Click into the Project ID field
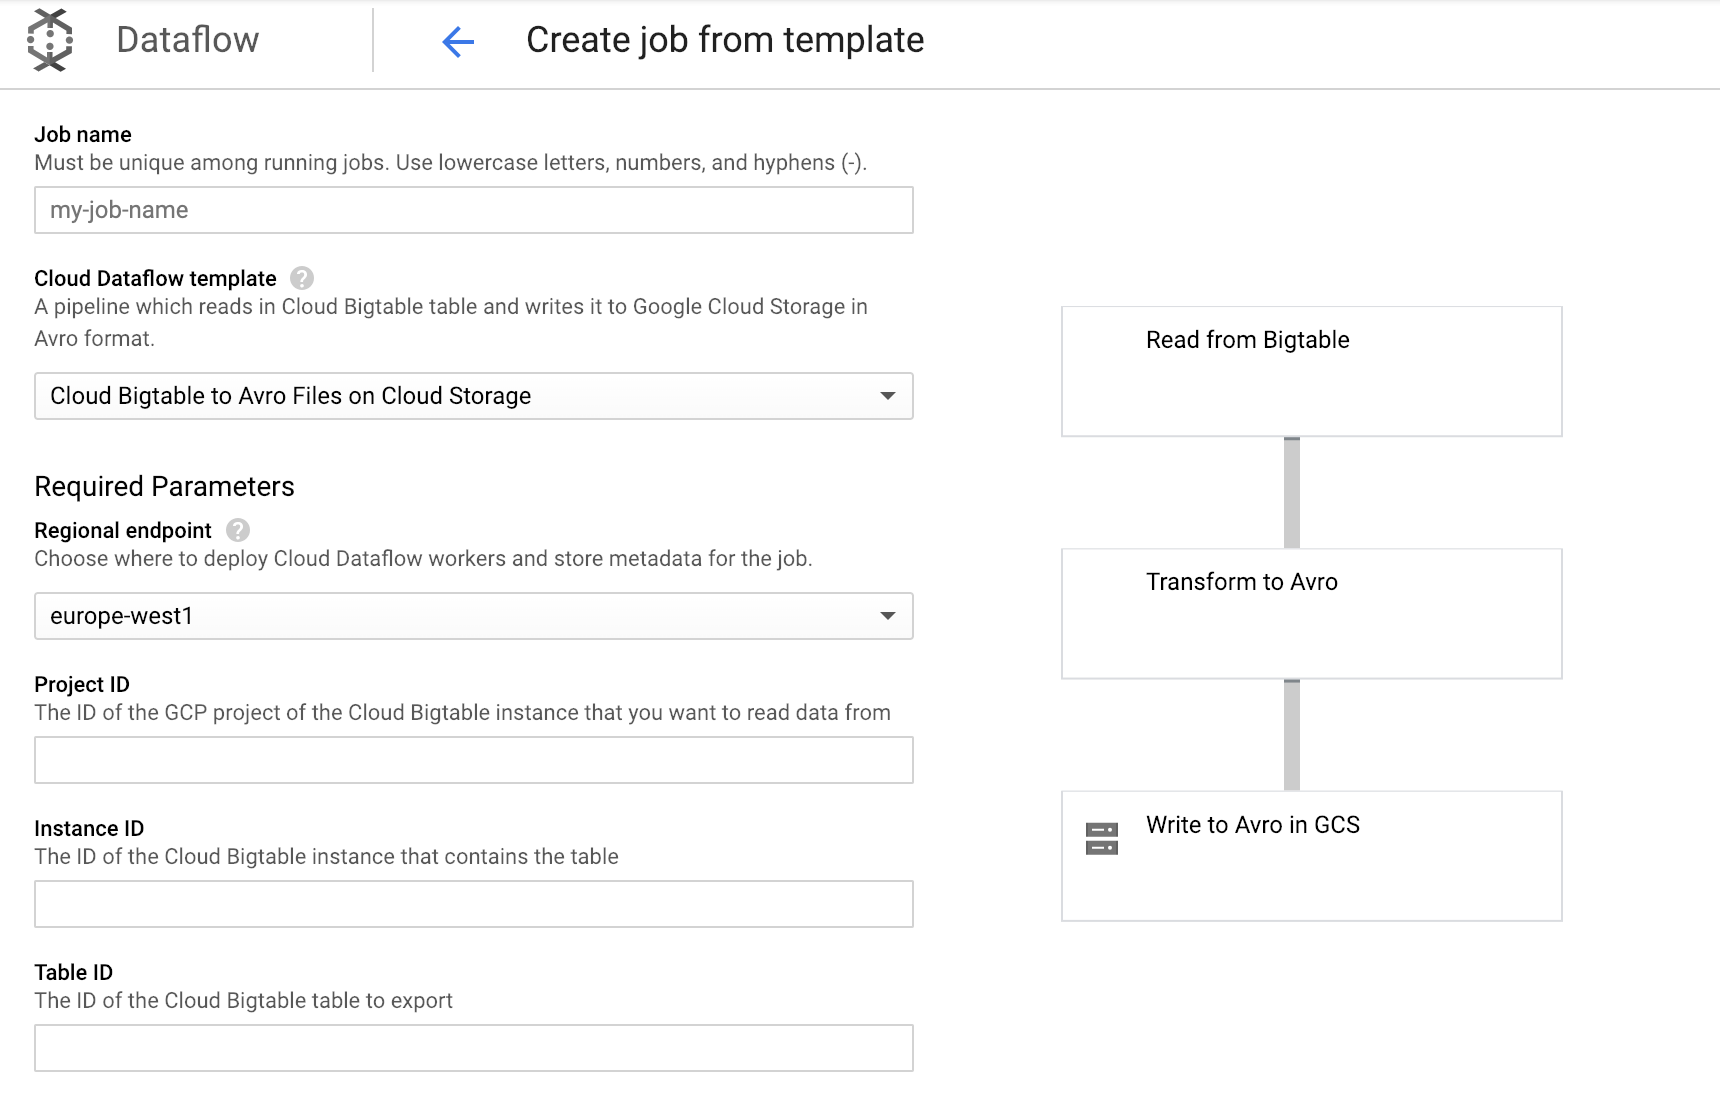Screen dimensions: 1720x1098 [474, 760]
